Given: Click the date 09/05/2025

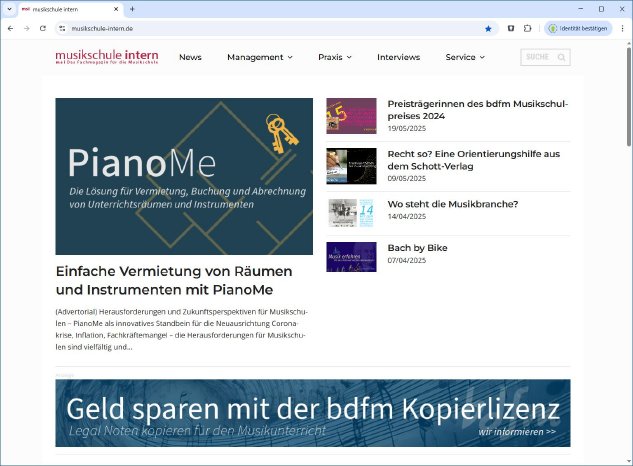Looking at the screenshot, I should coord(407,178).
